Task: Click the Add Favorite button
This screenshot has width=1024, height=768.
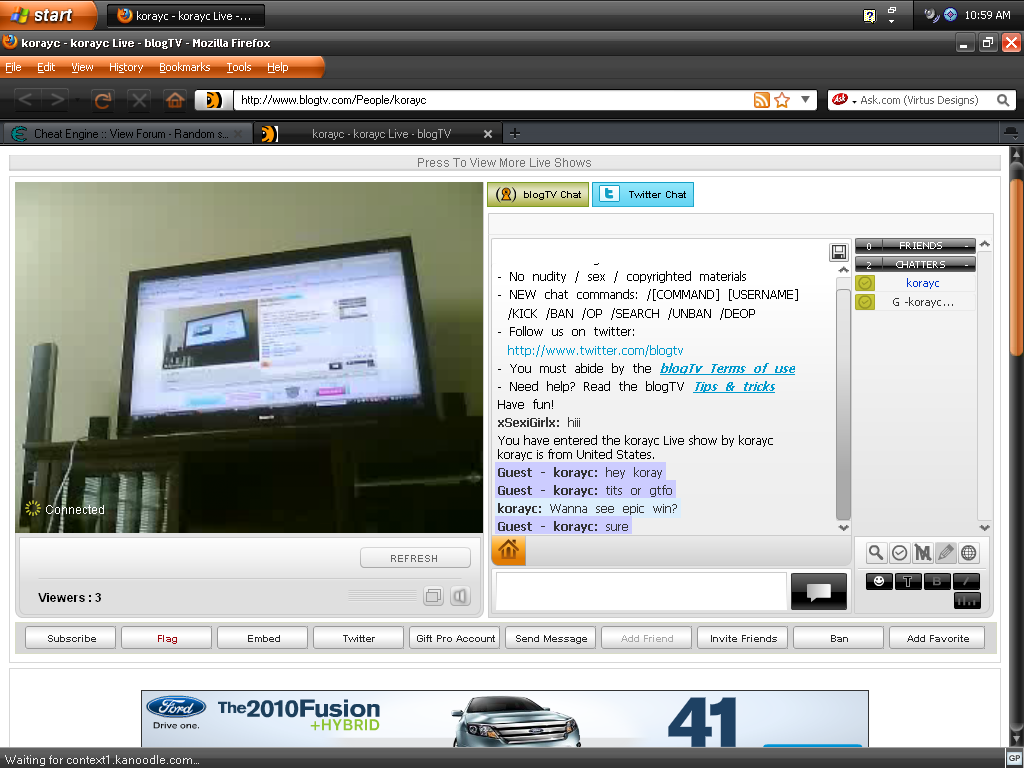Action: tap(938, 639)
